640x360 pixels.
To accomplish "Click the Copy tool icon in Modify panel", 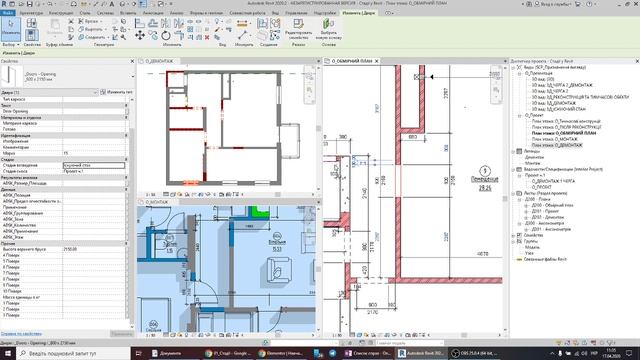I will 153,36.
